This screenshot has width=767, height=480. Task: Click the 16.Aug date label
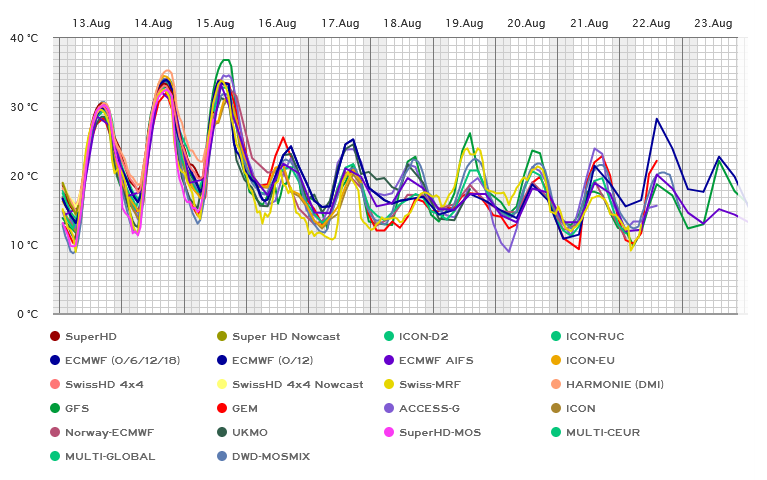277,23
